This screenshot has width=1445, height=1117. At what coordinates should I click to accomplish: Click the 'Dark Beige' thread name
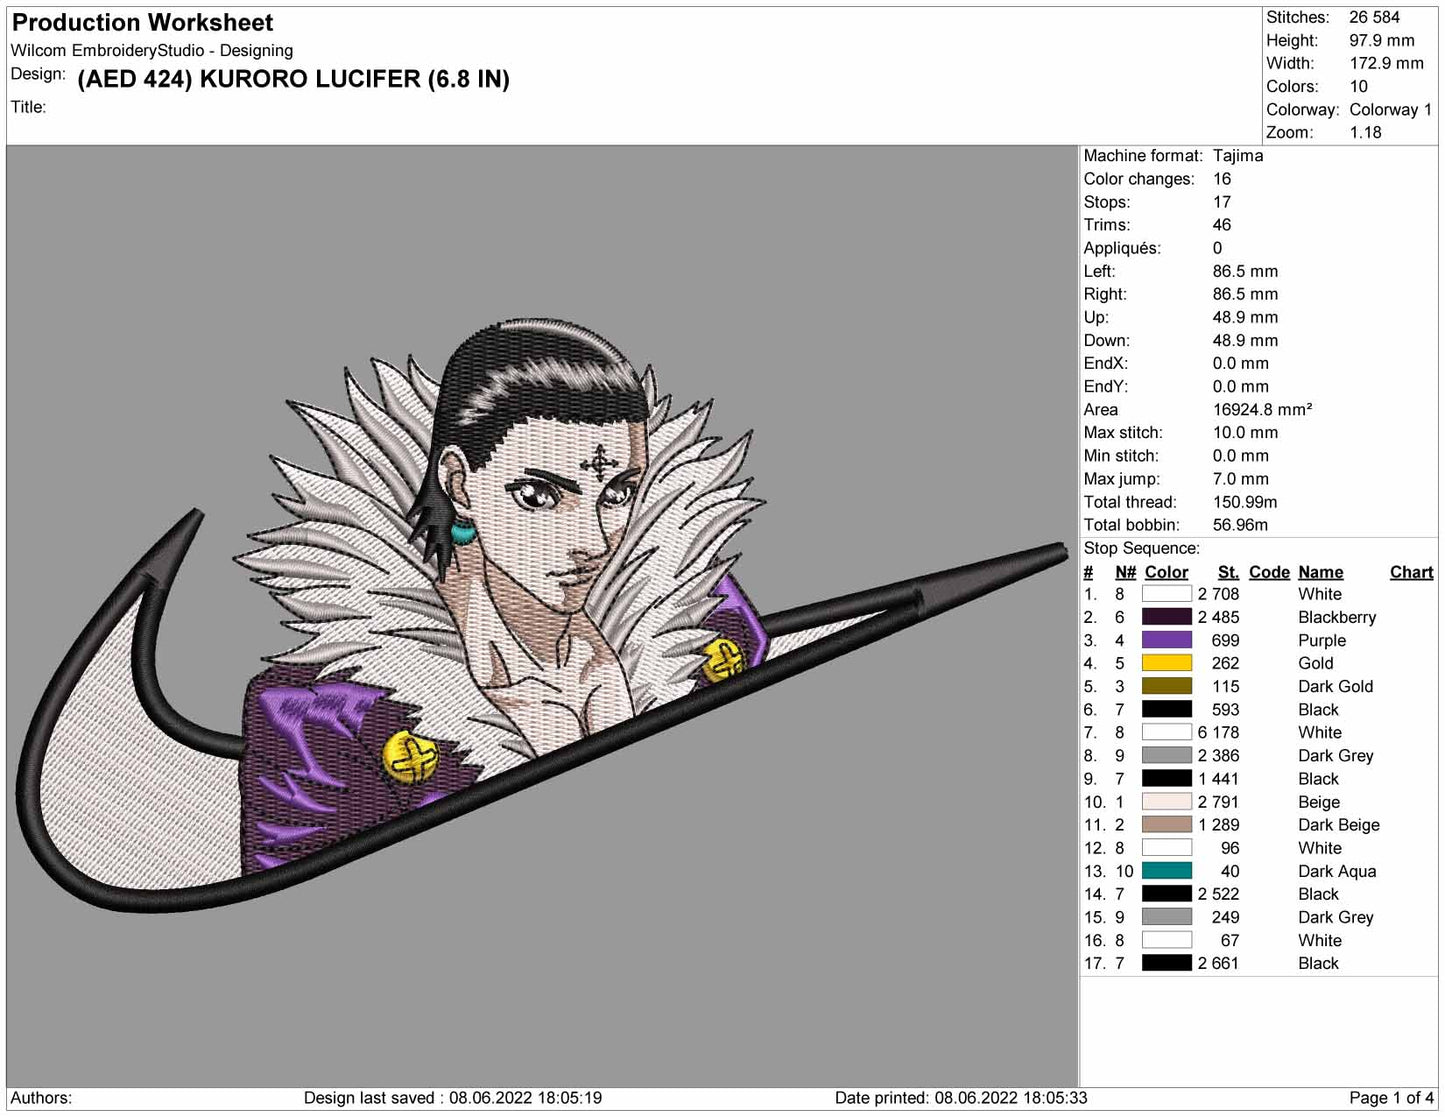click(1339, 825)
